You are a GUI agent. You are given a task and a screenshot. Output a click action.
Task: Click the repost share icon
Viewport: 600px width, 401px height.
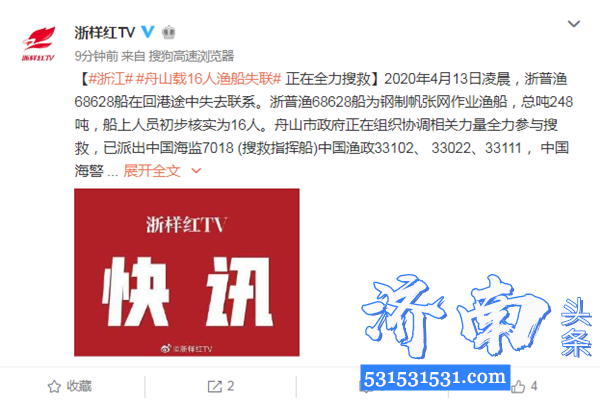(x=214, y=386)
